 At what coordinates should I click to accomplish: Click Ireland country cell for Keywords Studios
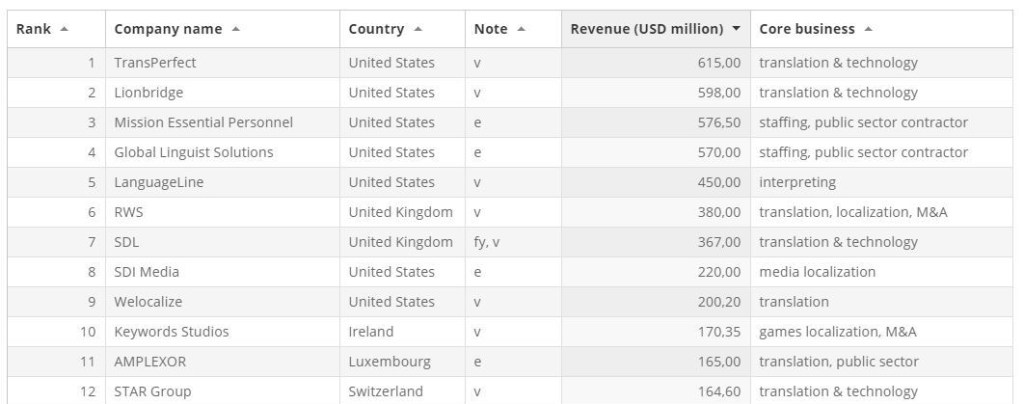[x=373, y=332]
